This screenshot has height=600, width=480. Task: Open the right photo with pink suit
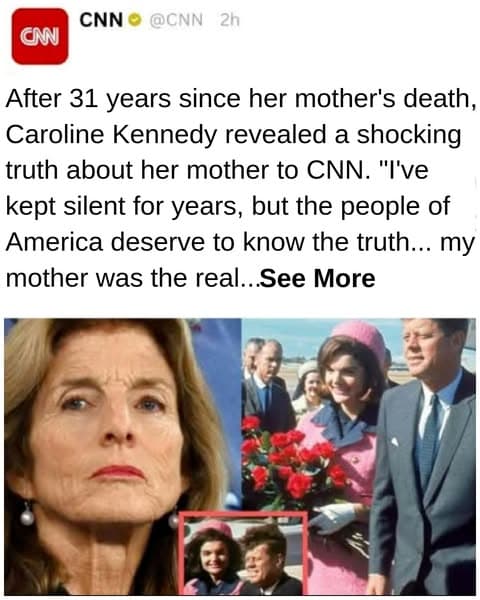[359, 456]
